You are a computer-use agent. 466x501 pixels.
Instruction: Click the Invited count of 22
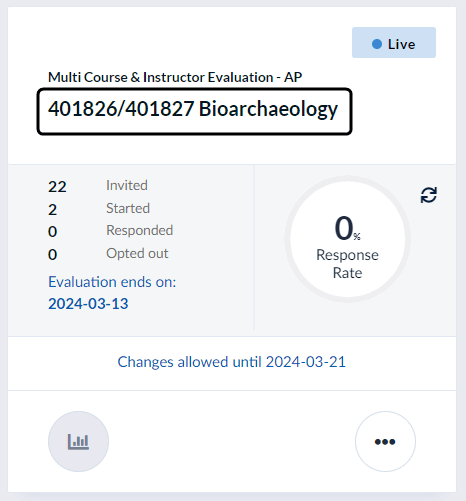(x=57, y=187)
